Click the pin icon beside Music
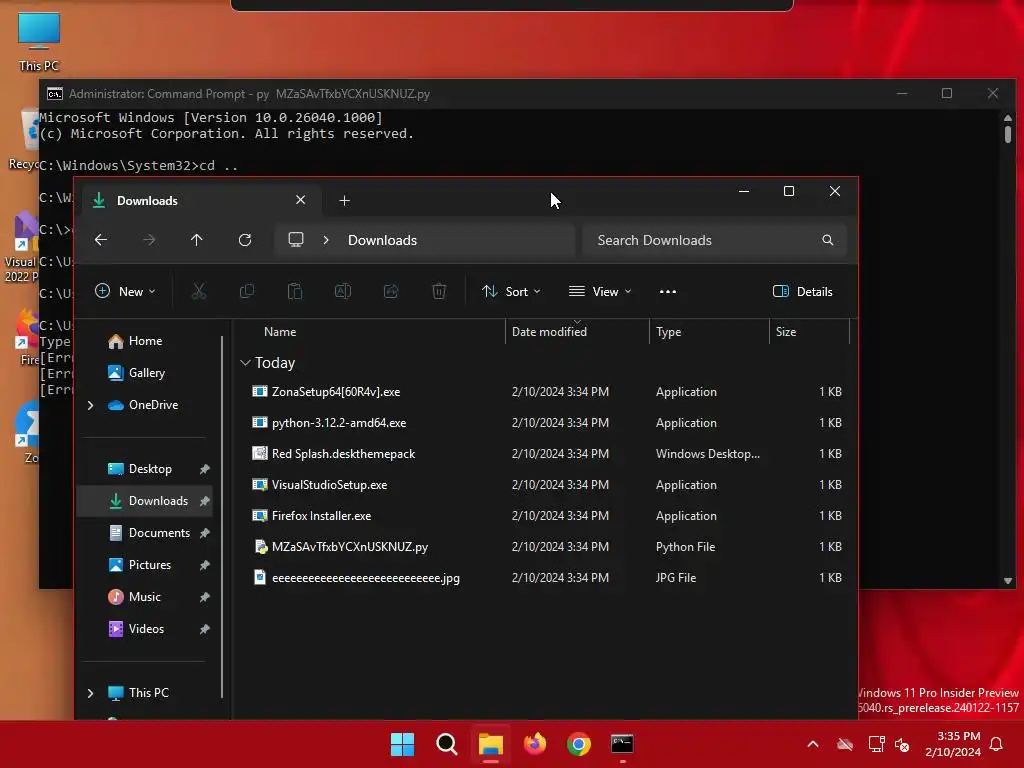This screenshot has width=1024, height=768. (204, 597)
